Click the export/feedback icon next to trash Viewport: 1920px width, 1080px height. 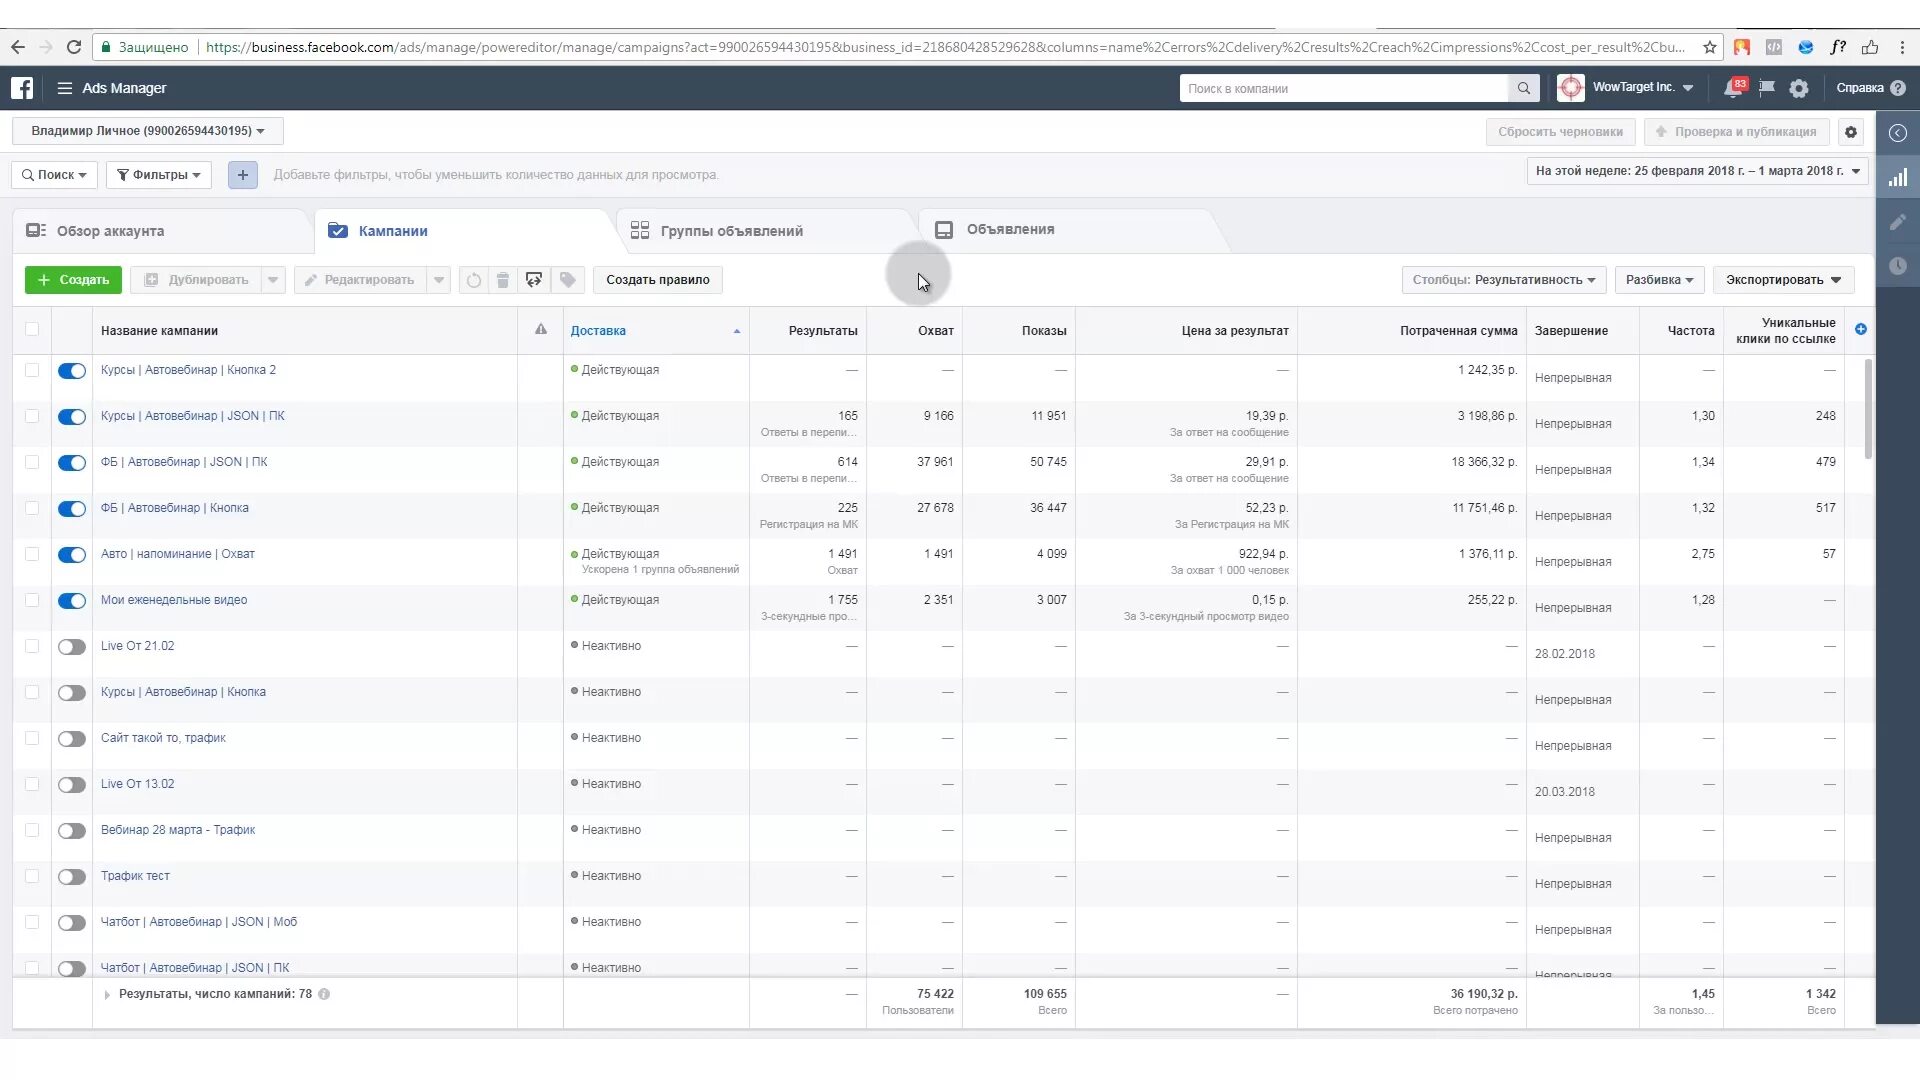click(x=534, y=280)
